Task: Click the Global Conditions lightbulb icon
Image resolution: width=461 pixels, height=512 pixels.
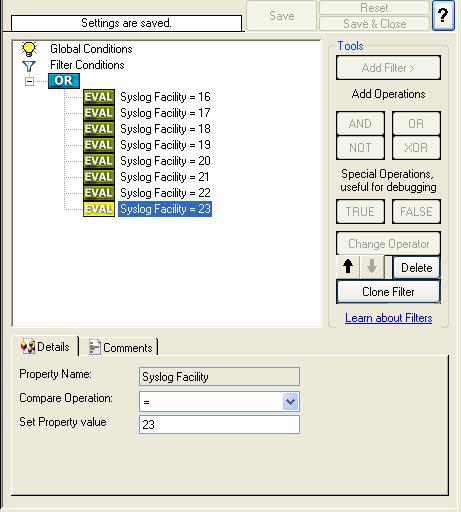Action: pos(29,49)
